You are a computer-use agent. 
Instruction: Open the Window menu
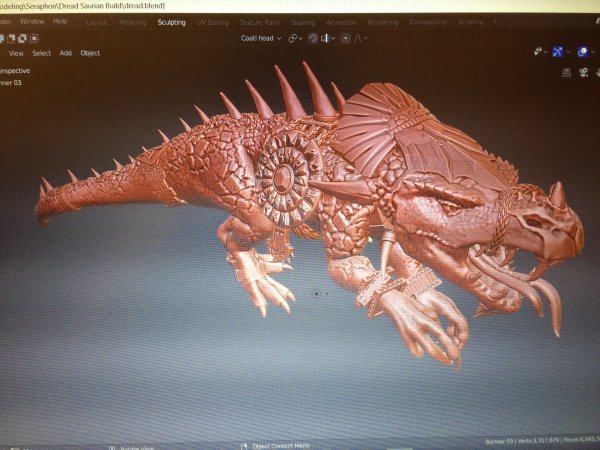tap(32, 21)
